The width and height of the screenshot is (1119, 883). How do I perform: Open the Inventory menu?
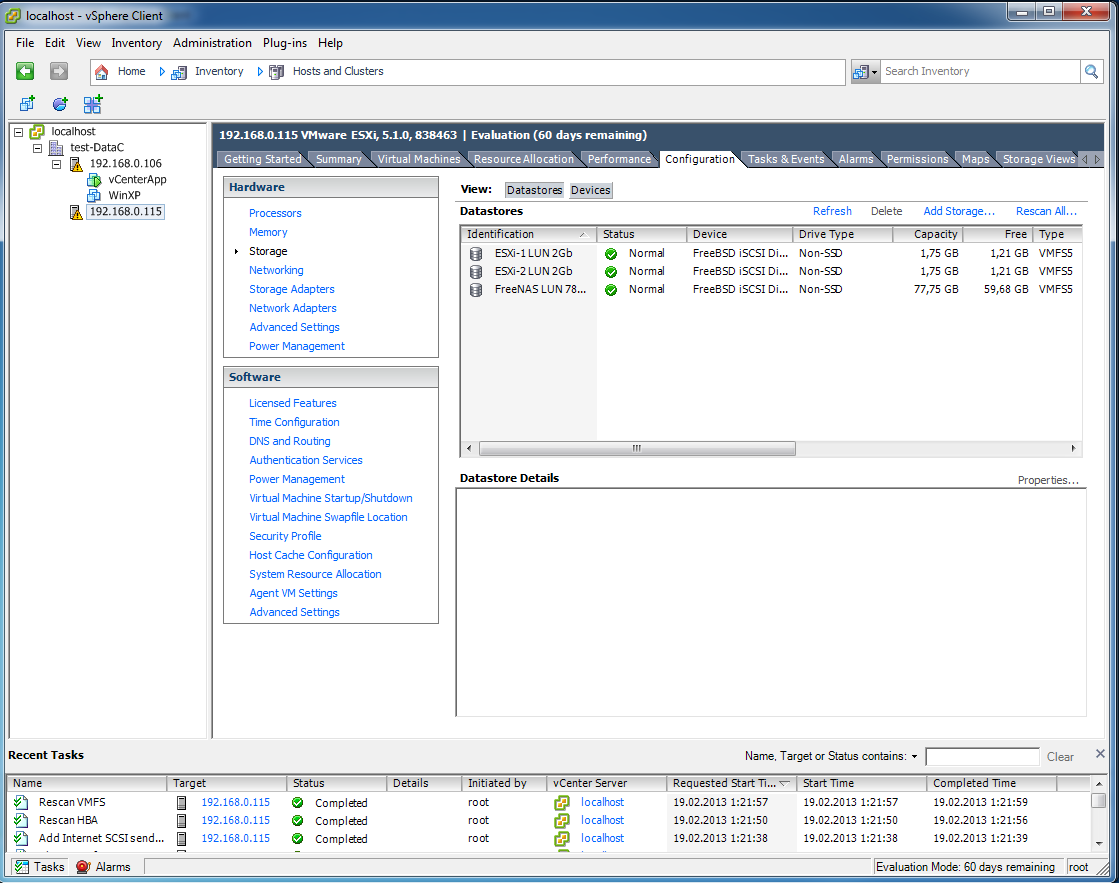point(136,43)
